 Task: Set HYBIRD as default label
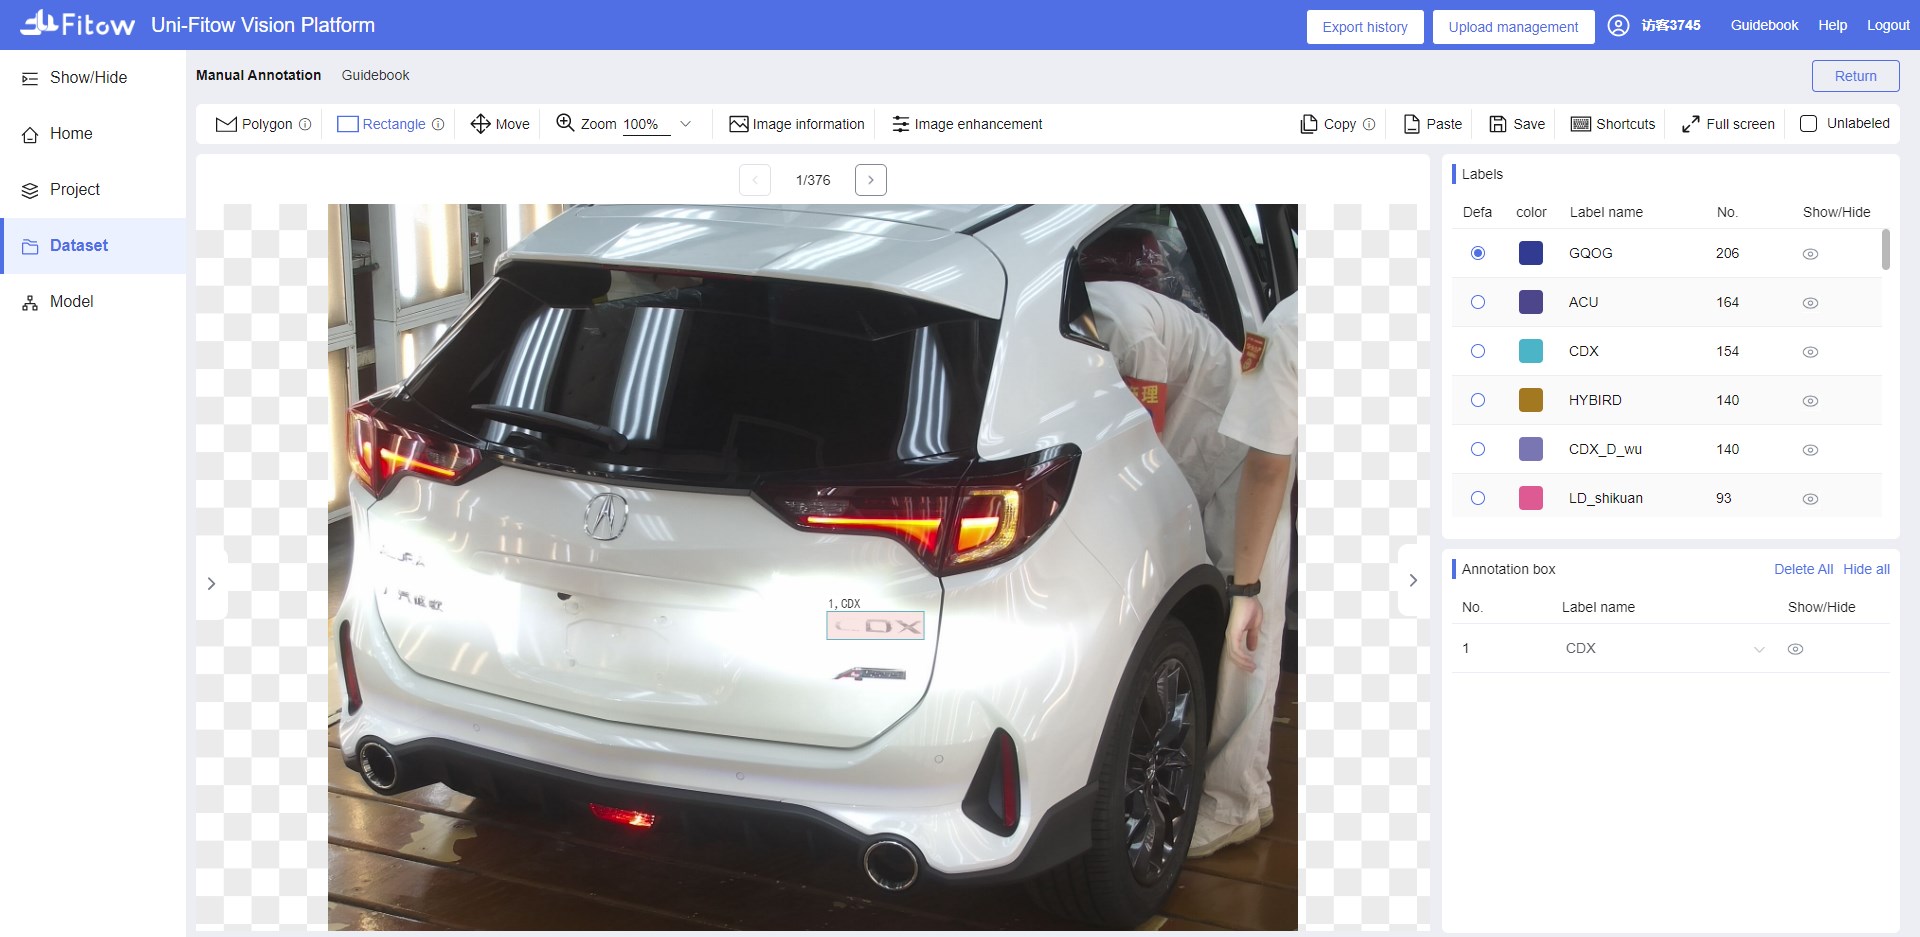[x=1478, y=400]
